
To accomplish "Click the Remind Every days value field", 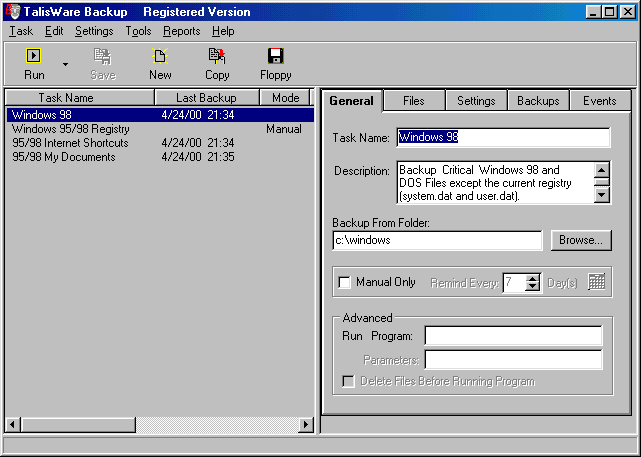I will [513, 282].
